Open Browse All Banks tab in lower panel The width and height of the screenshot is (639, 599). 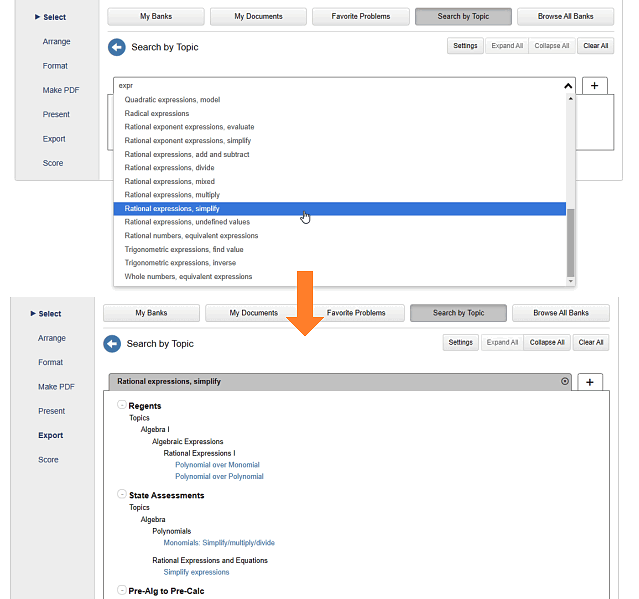tap(561, 313)
